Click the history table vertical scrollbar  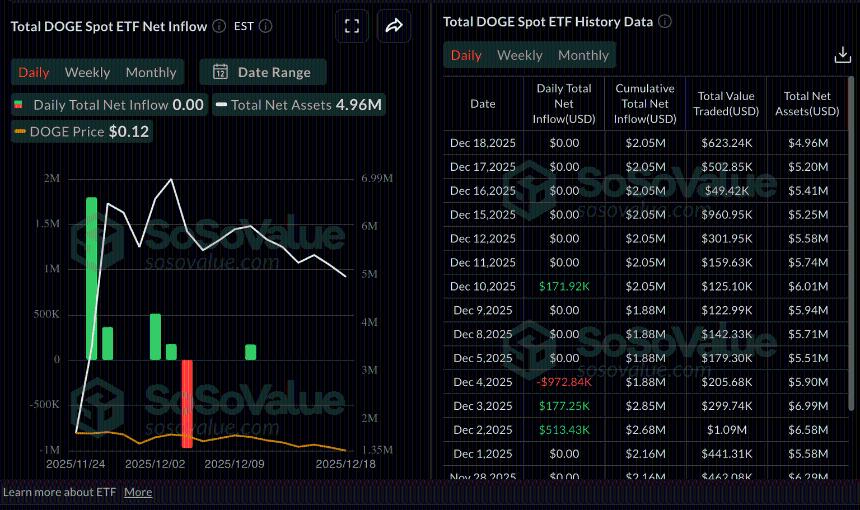(851, 241)
